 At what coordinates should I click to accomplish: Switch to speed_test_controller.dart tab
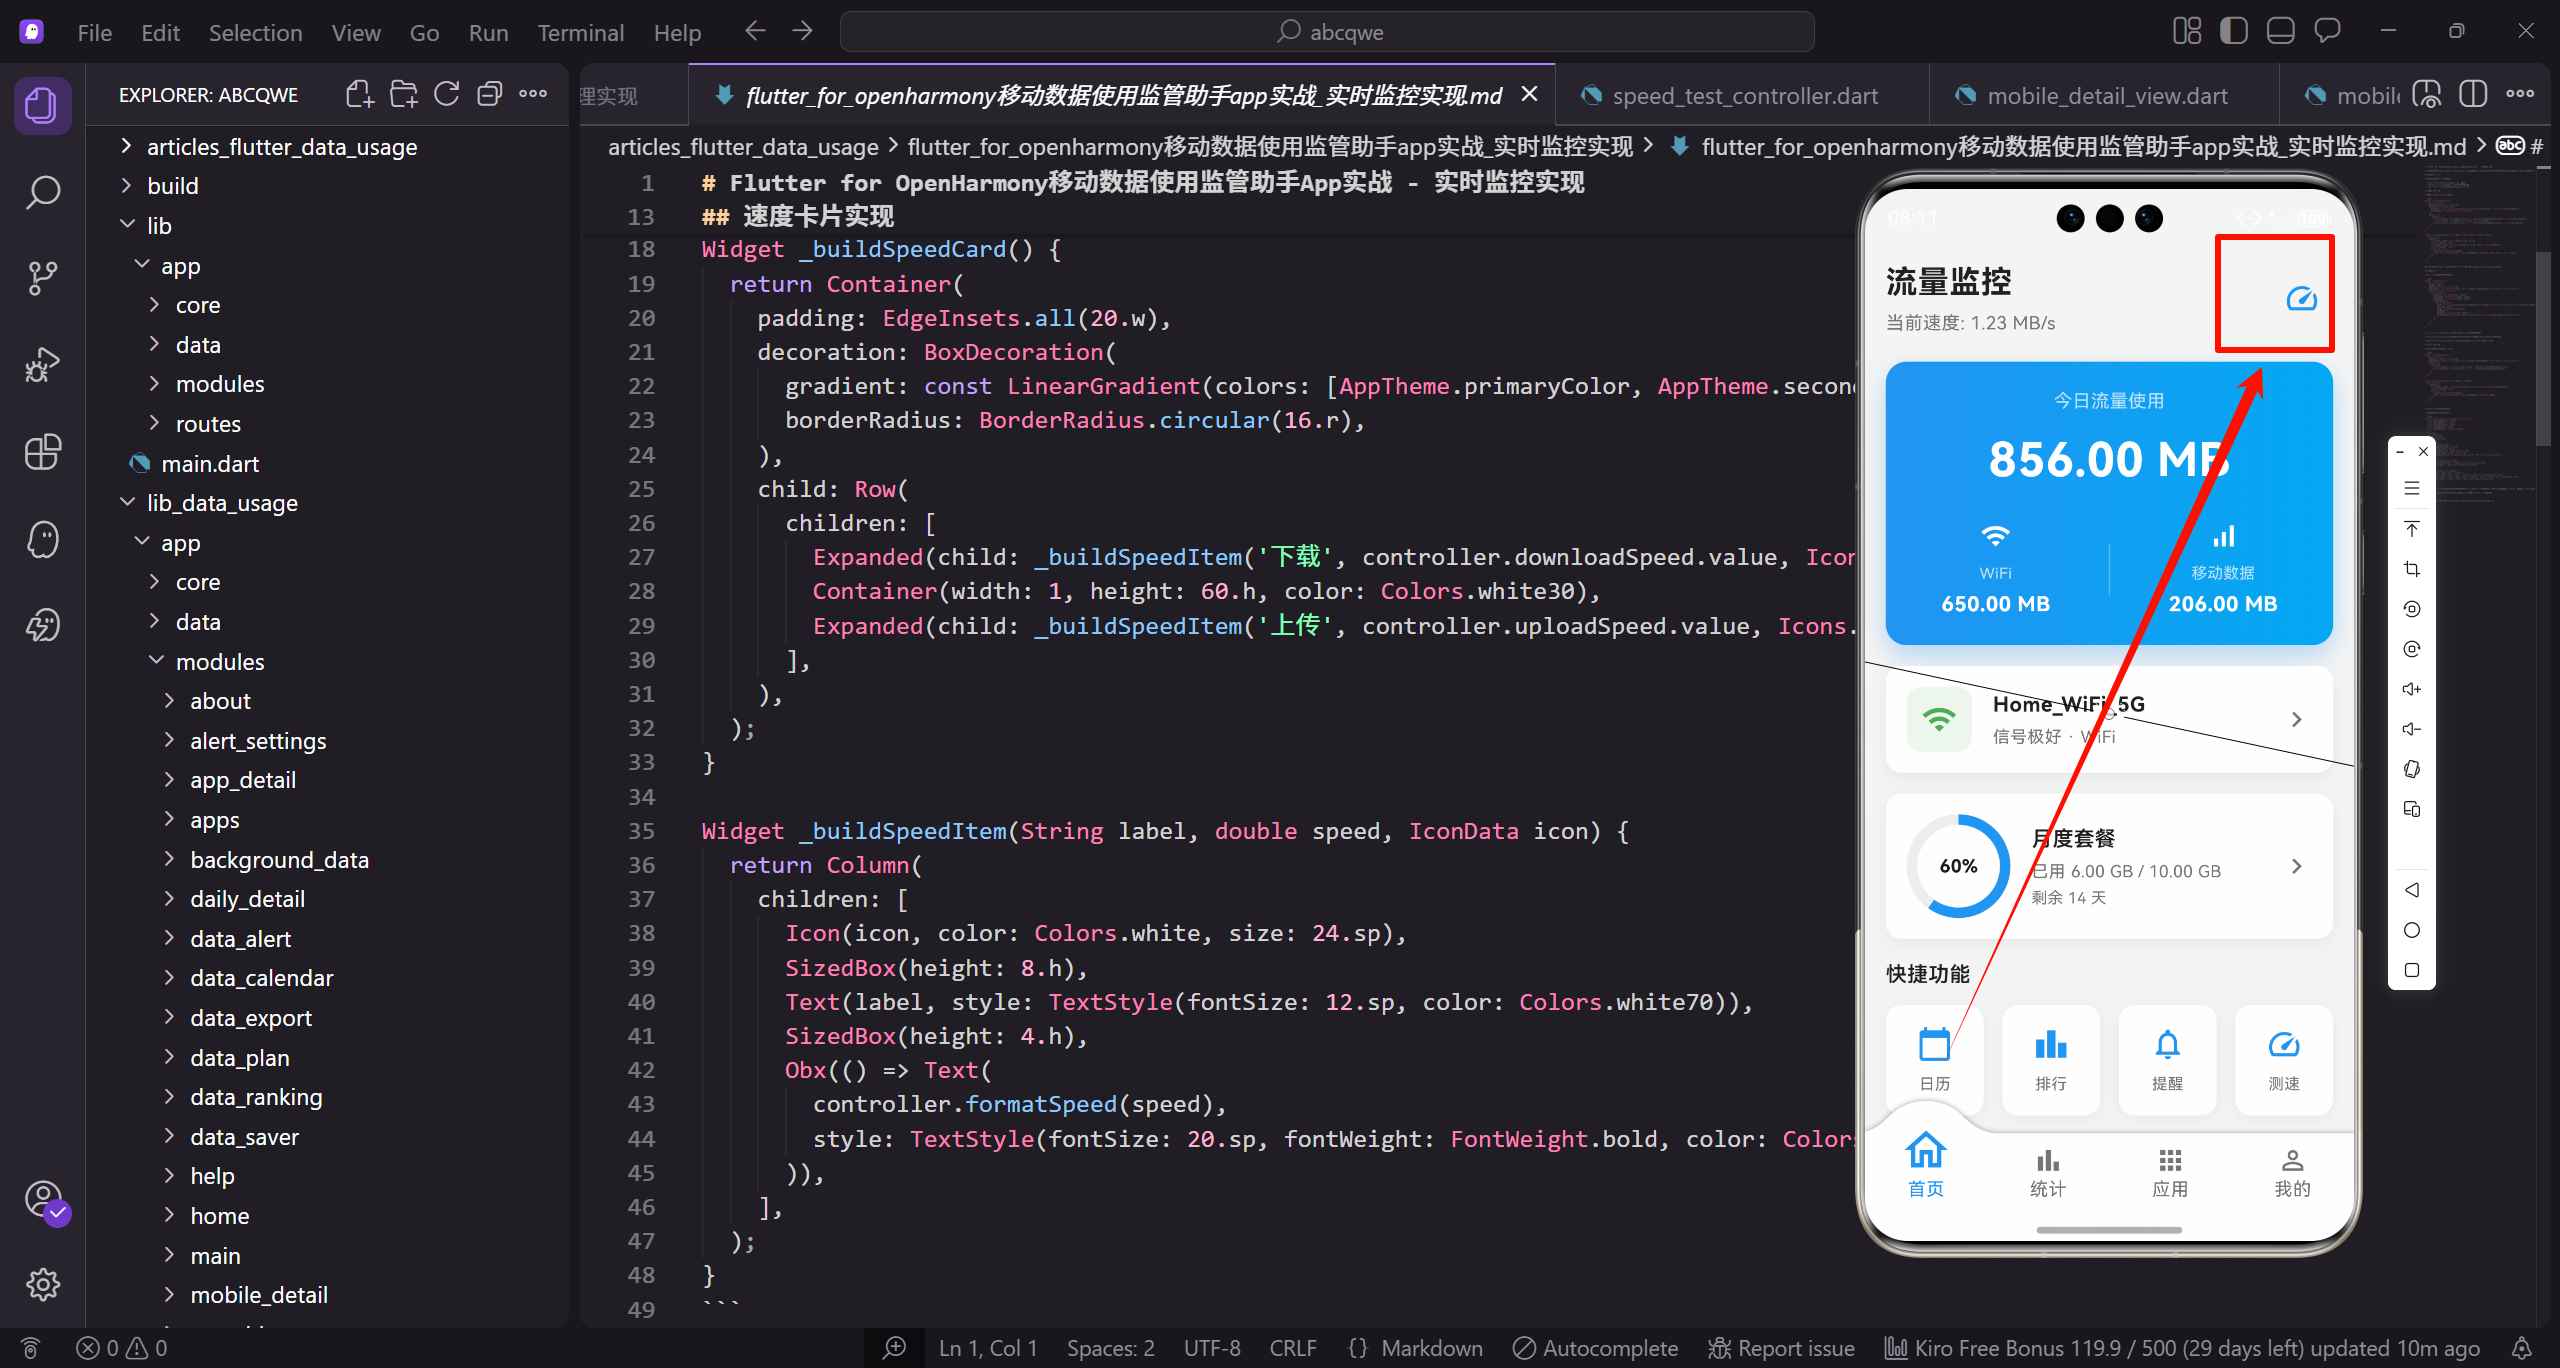click(x=1743, y=95)
